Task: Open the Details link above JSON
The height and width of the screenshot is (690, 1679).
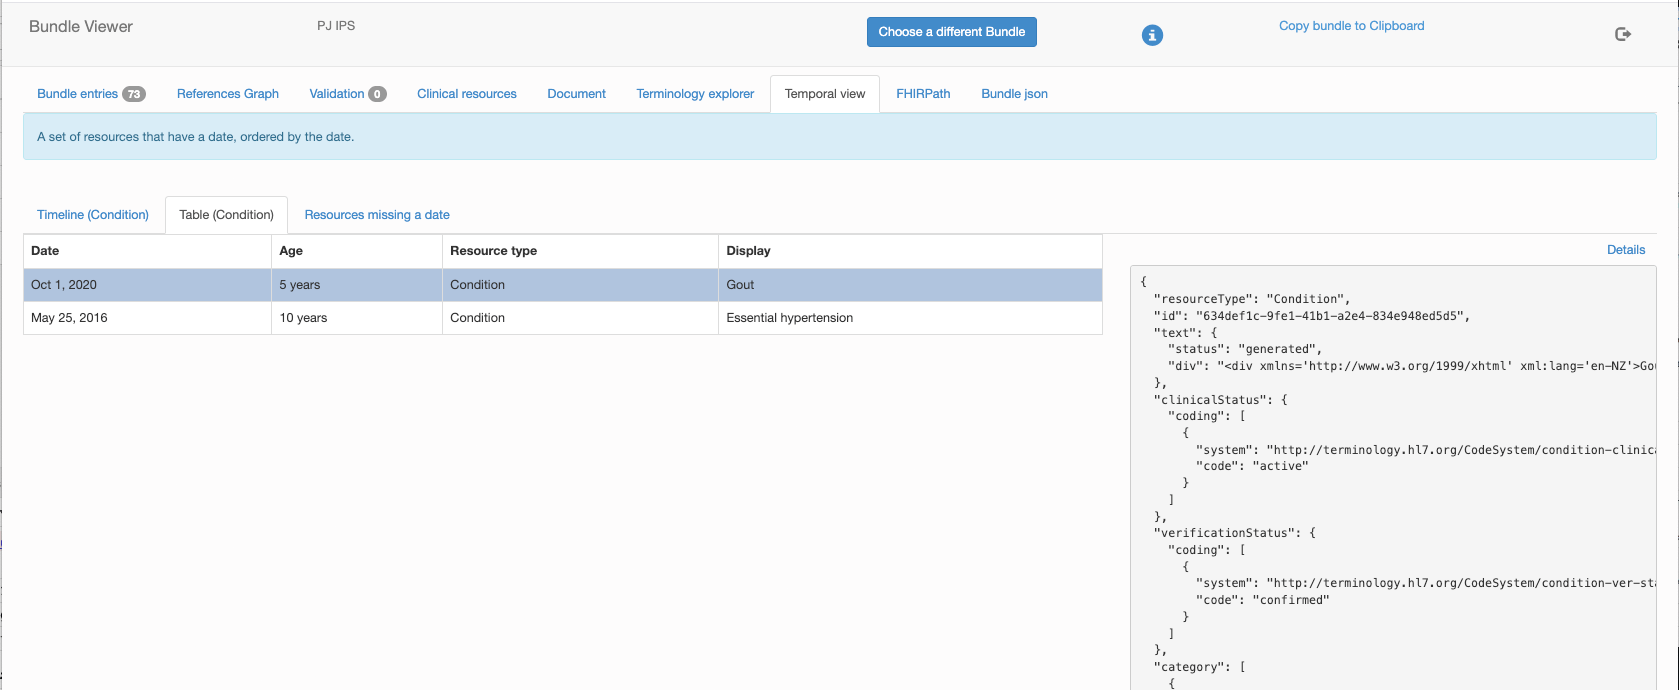Action: (1626, 250)
